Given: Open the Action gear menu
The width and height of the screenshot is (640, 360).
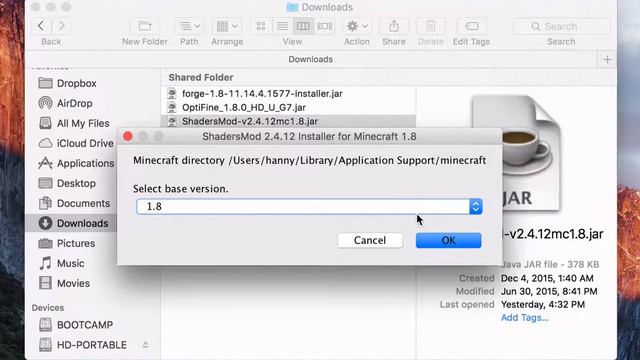Looking at the screenshot, I should coord(357,26).
